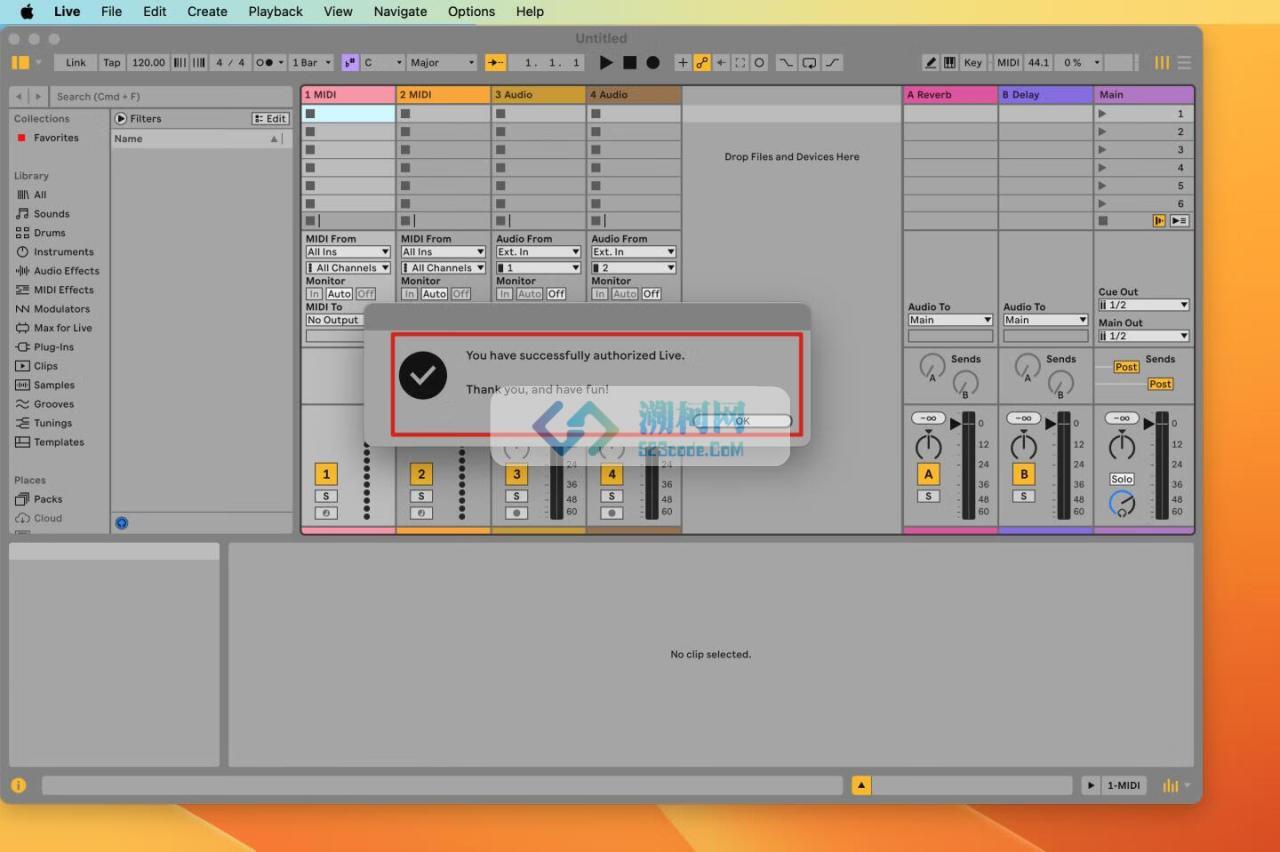The image size is (1280, 852).
Task: Select Plug-Ins in the browser sidebar
Action: (53, 347)
